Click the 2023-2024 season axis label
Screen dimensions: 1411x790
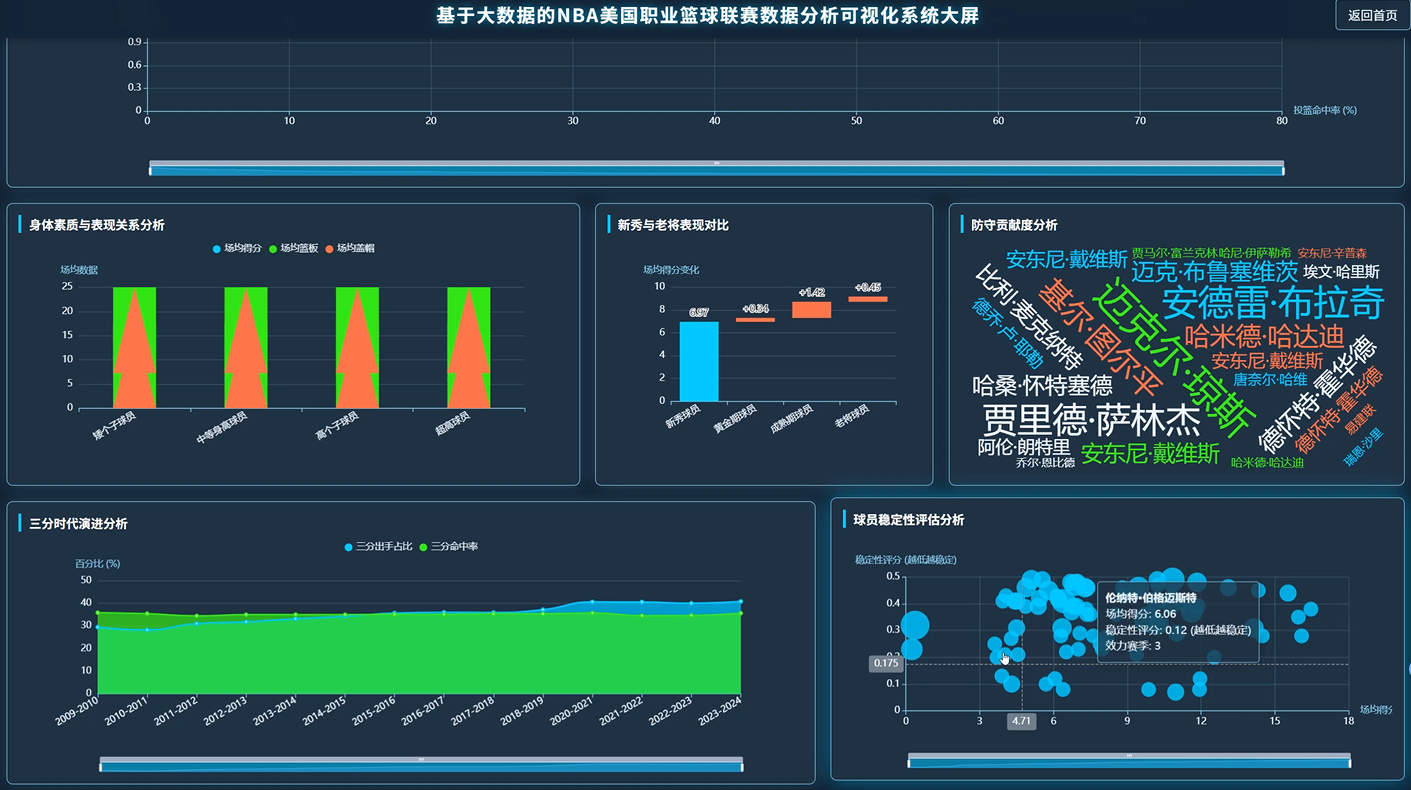pos(721,711)
